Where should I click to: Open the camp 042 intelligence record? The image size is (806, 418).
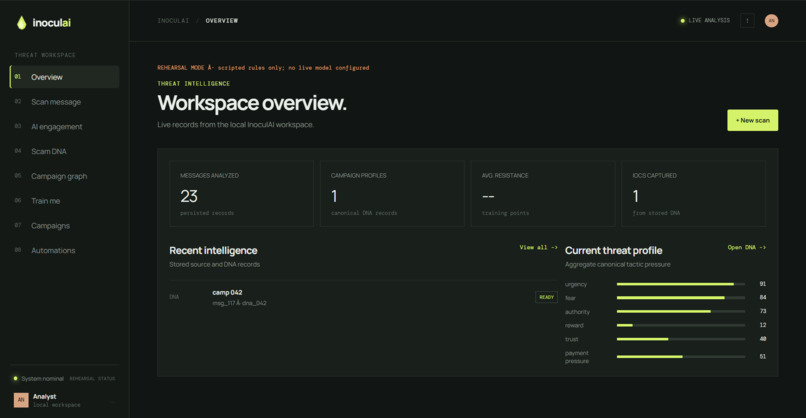(x=363, y=297)
